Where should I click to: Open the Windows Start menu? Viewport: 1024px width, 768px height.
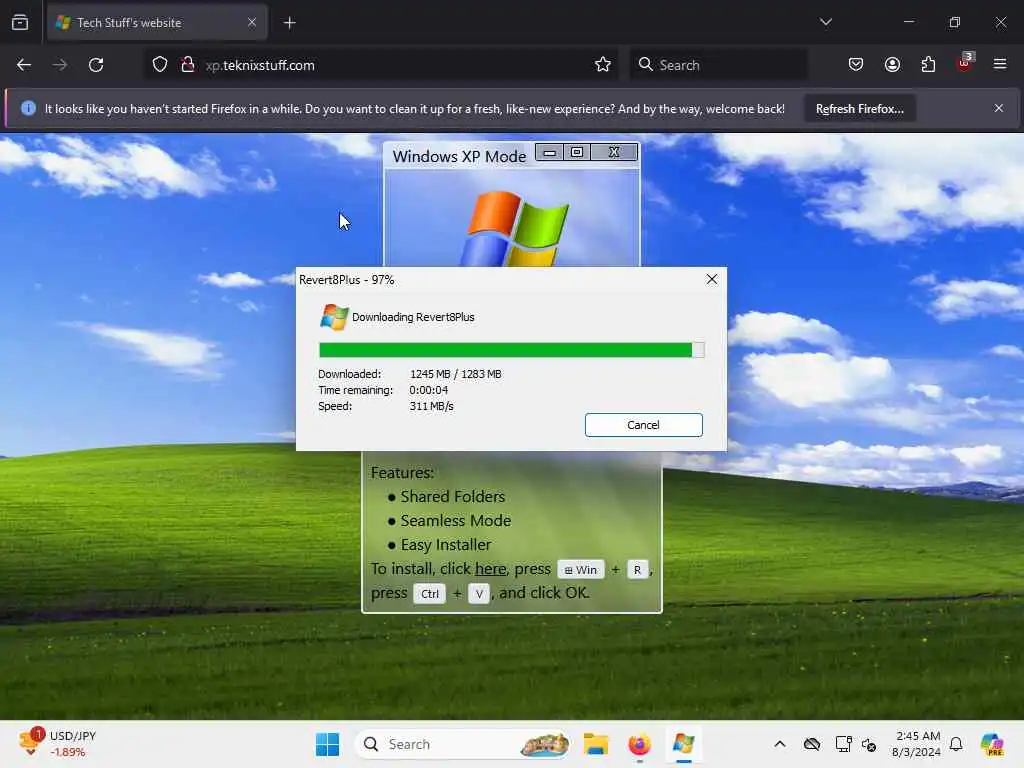tap(327, 744)
